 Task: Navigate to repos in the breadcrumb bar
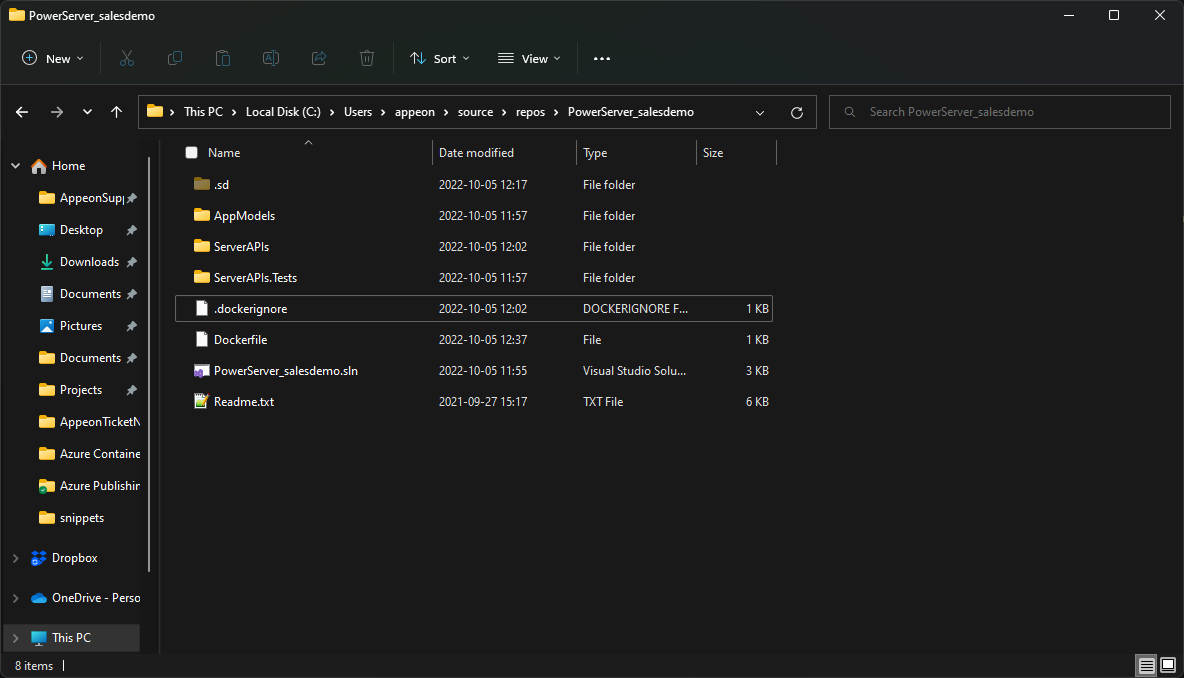point(530,112)
